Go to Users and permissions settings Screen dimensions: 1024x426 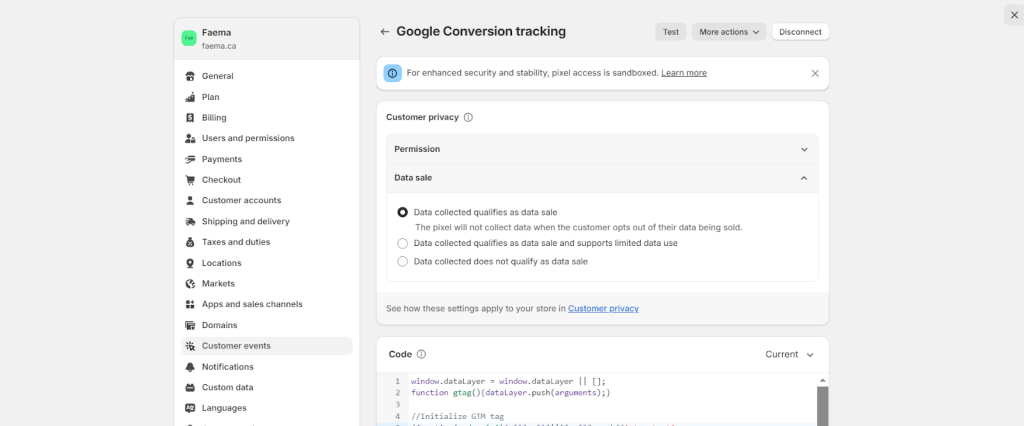[x=247, y=138]
